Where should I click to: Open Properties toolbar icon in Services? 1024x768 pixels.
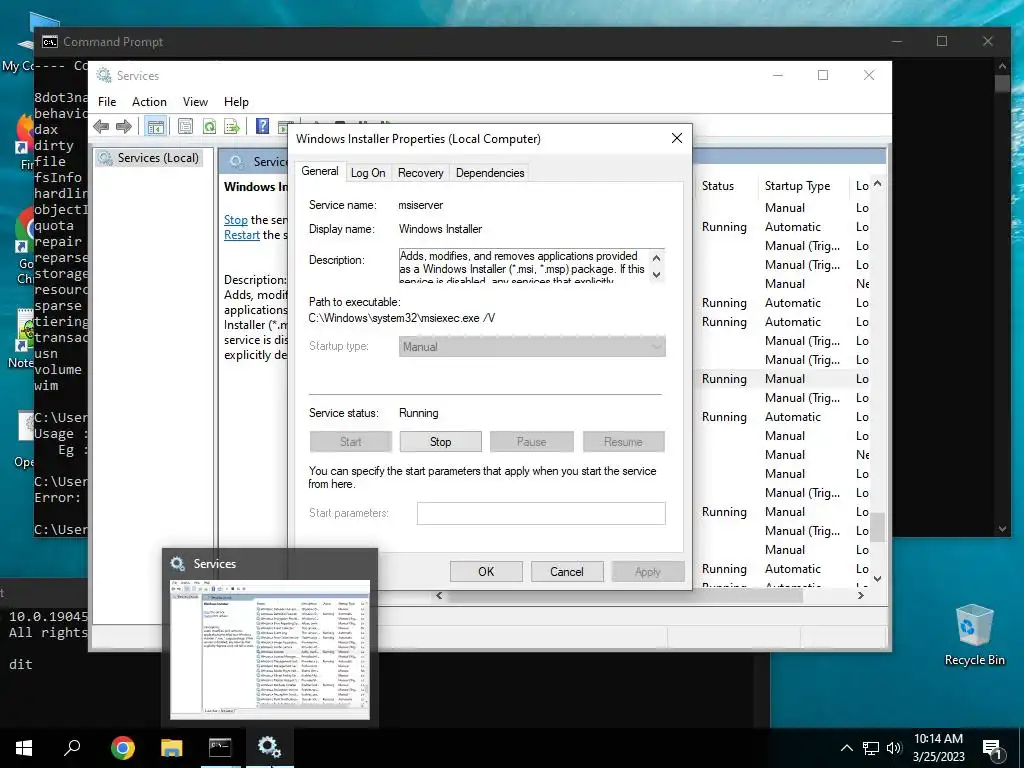185,126
